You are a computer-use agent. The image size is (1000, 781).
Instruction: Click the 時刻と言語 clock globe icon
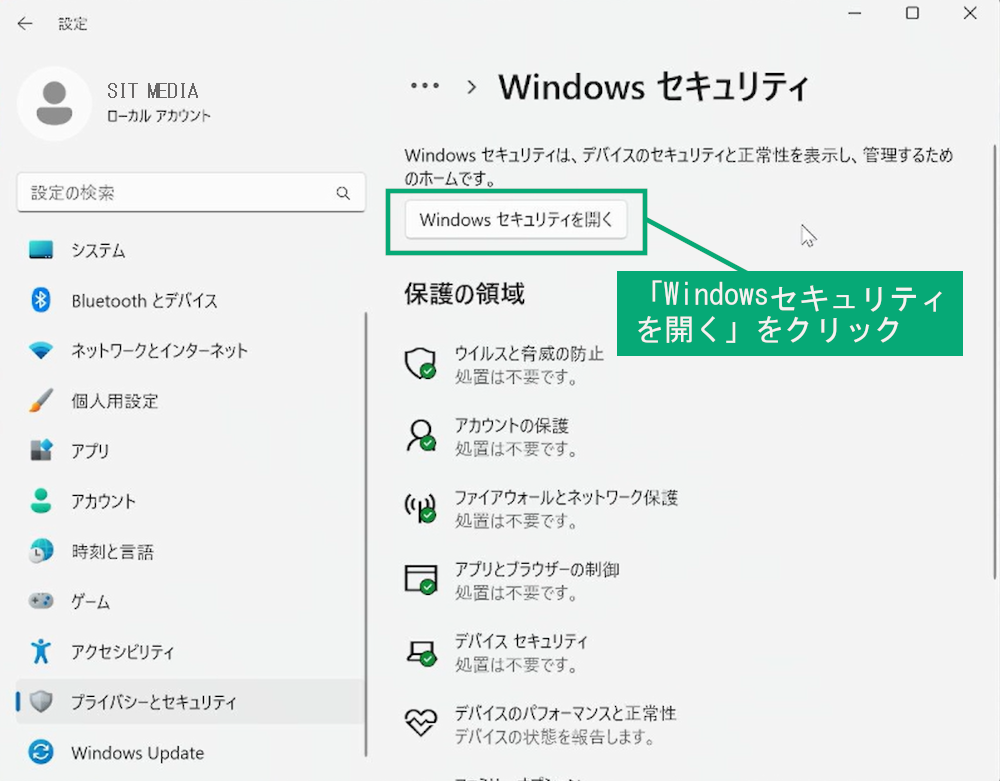tap(41, 551)
